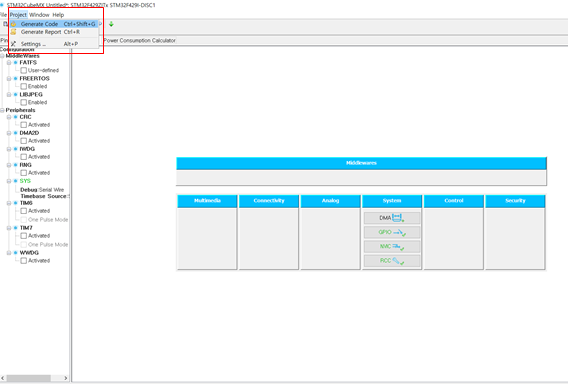
Task: Open the GPIO configuration button
Action: (392, 232)
